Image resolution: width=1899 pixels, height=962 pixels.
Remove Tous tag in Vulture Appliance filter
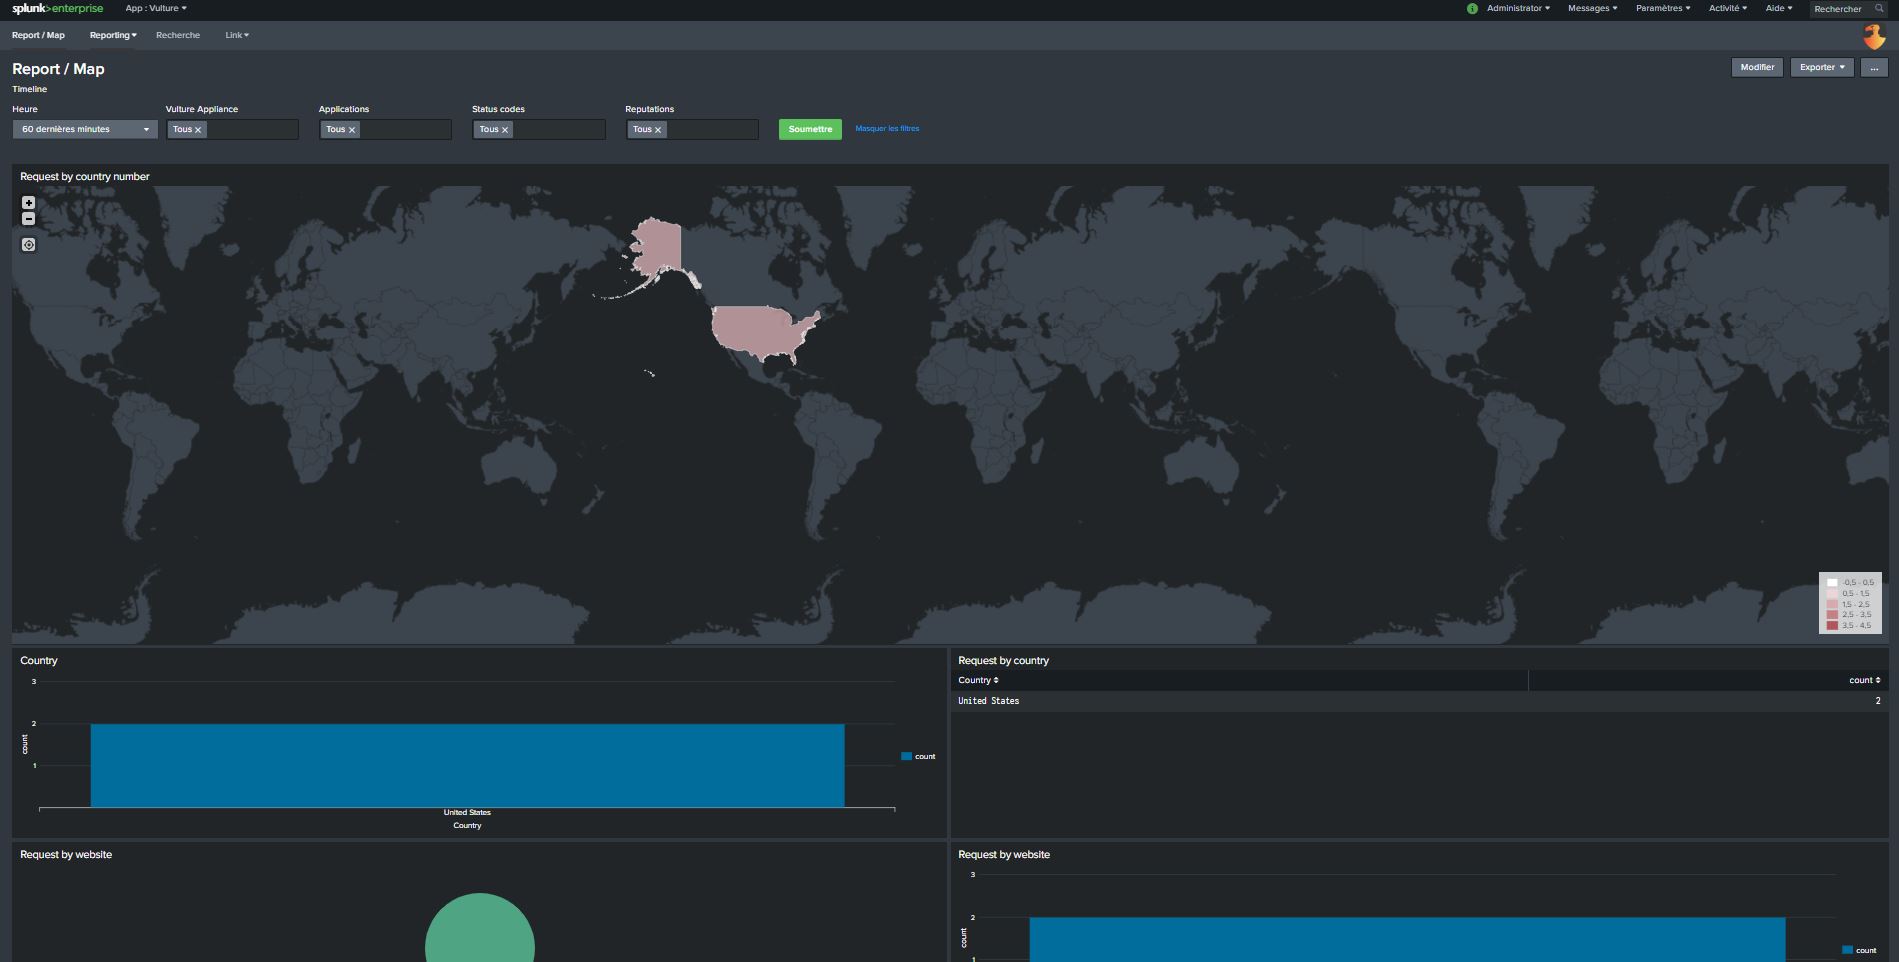pos(198,130)
